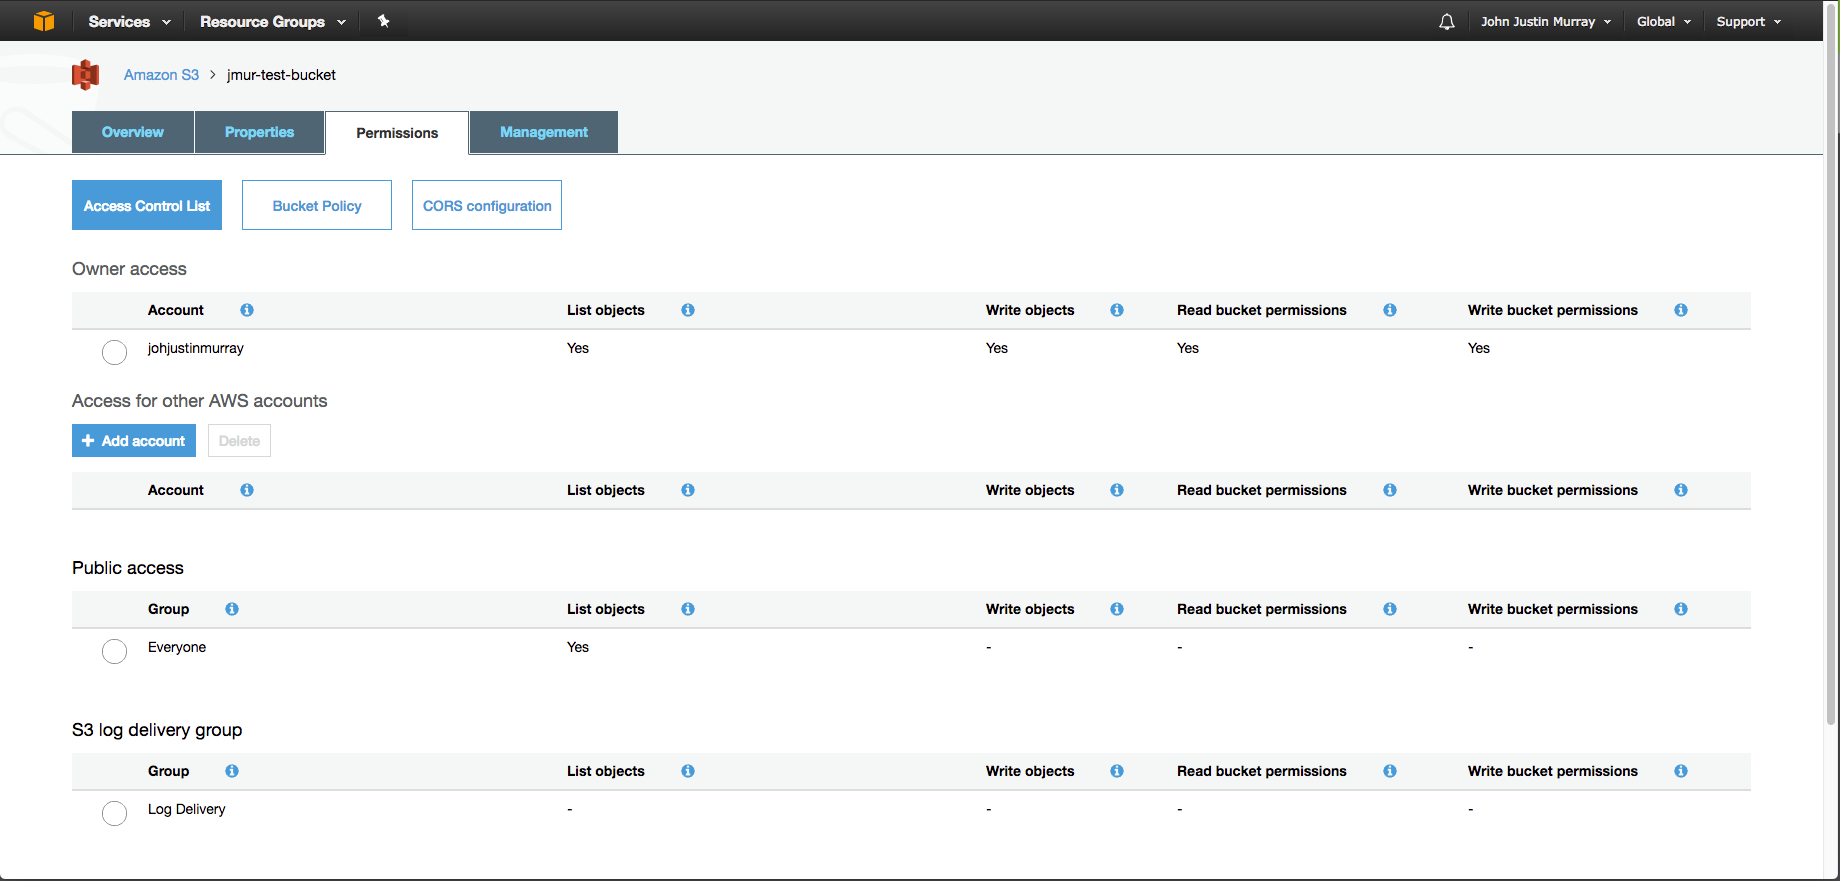Expand the Services dropdown menu

(129, 21)
